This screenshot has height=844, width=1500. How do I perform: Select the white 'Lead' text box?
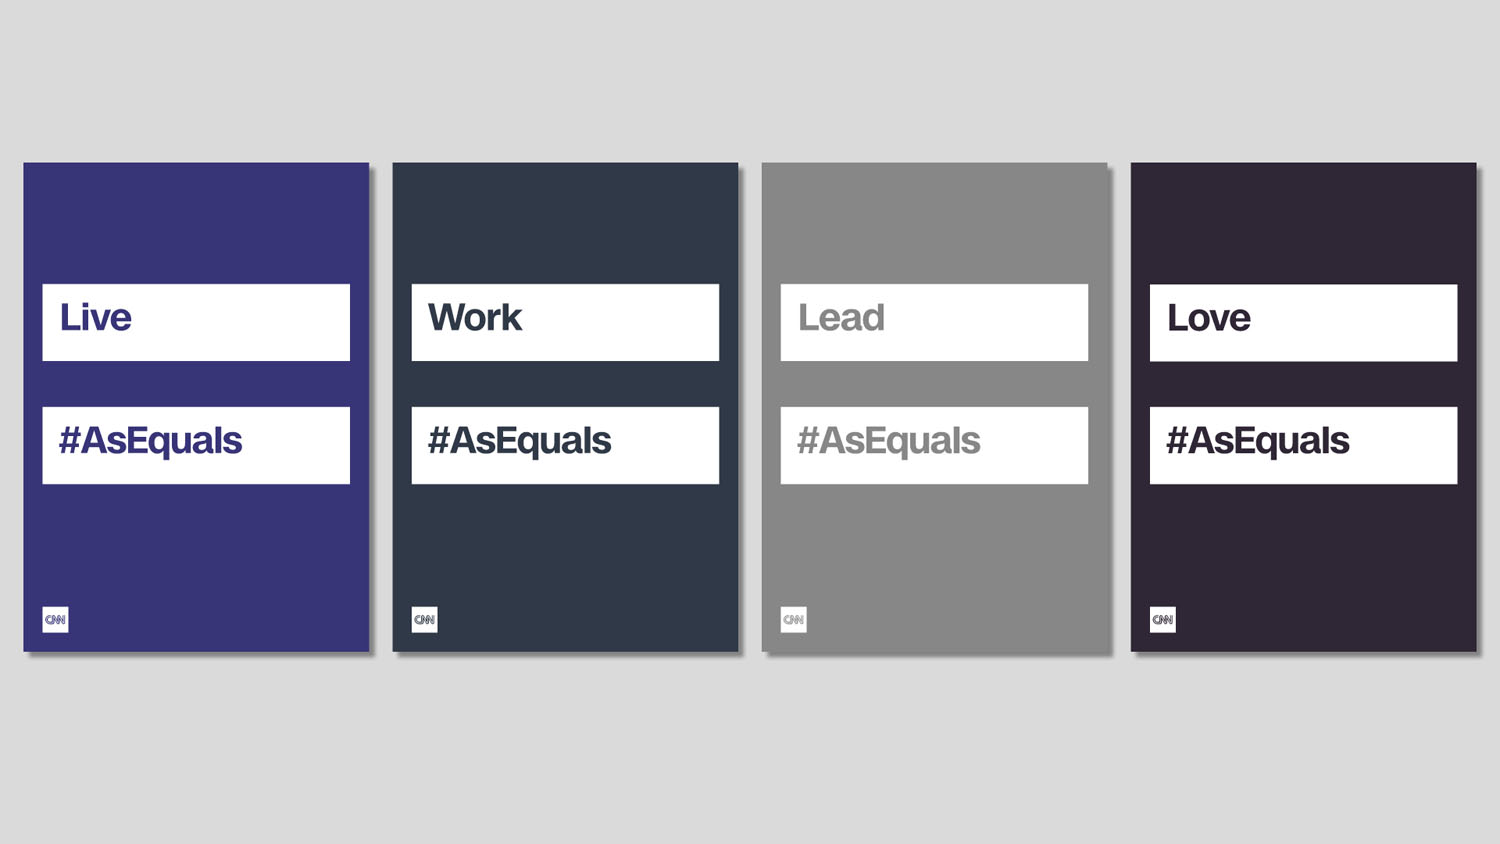click(x=934, y=322)
